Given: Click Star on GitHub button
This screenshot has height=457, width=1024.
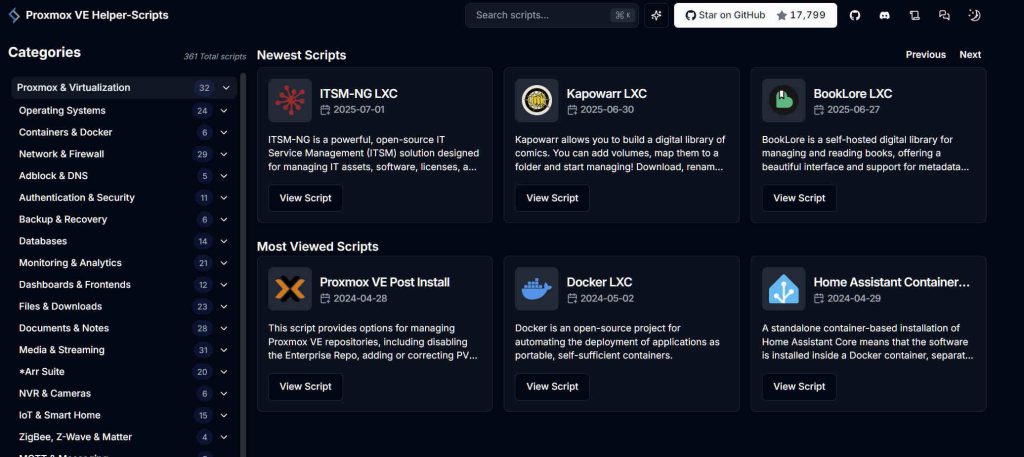Looking at the screenshot, I should tap(755, 15).
